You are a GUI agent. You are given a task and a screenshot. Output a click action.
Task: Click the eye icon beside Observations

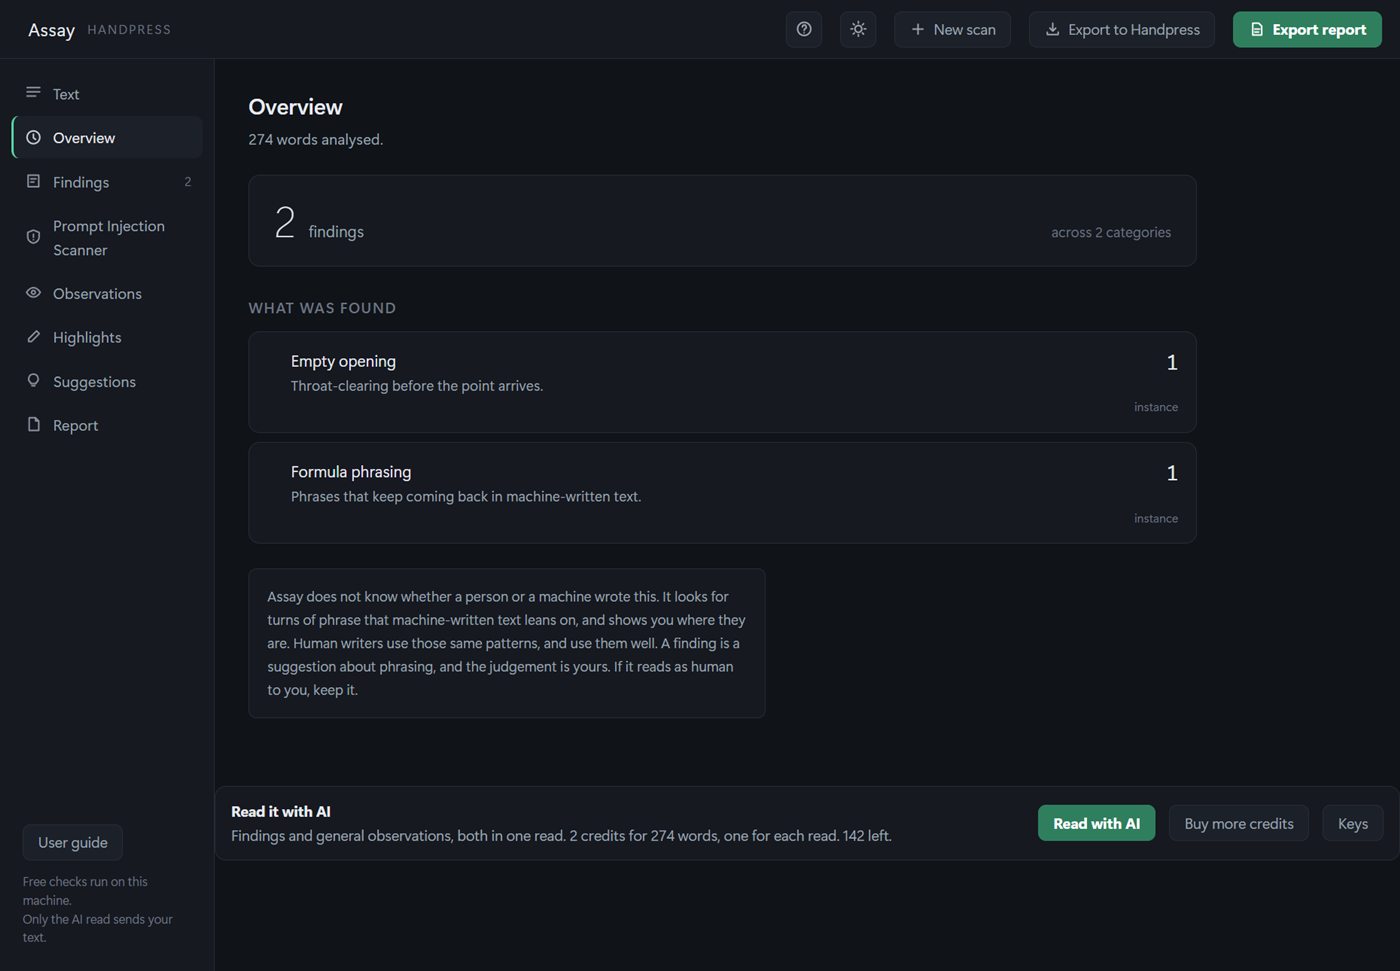(x=33, y=293)
